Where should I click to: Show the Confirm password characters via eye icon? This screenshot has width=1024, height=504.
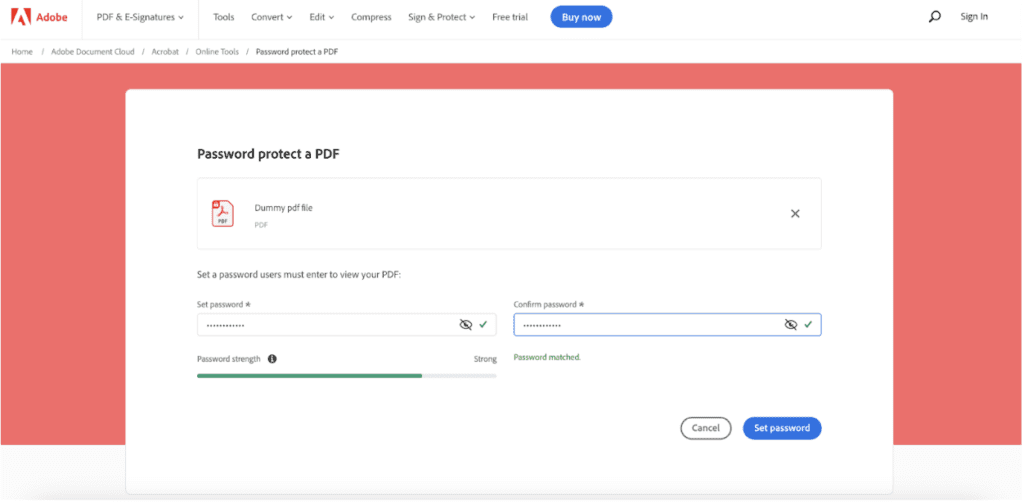(791, 324)
